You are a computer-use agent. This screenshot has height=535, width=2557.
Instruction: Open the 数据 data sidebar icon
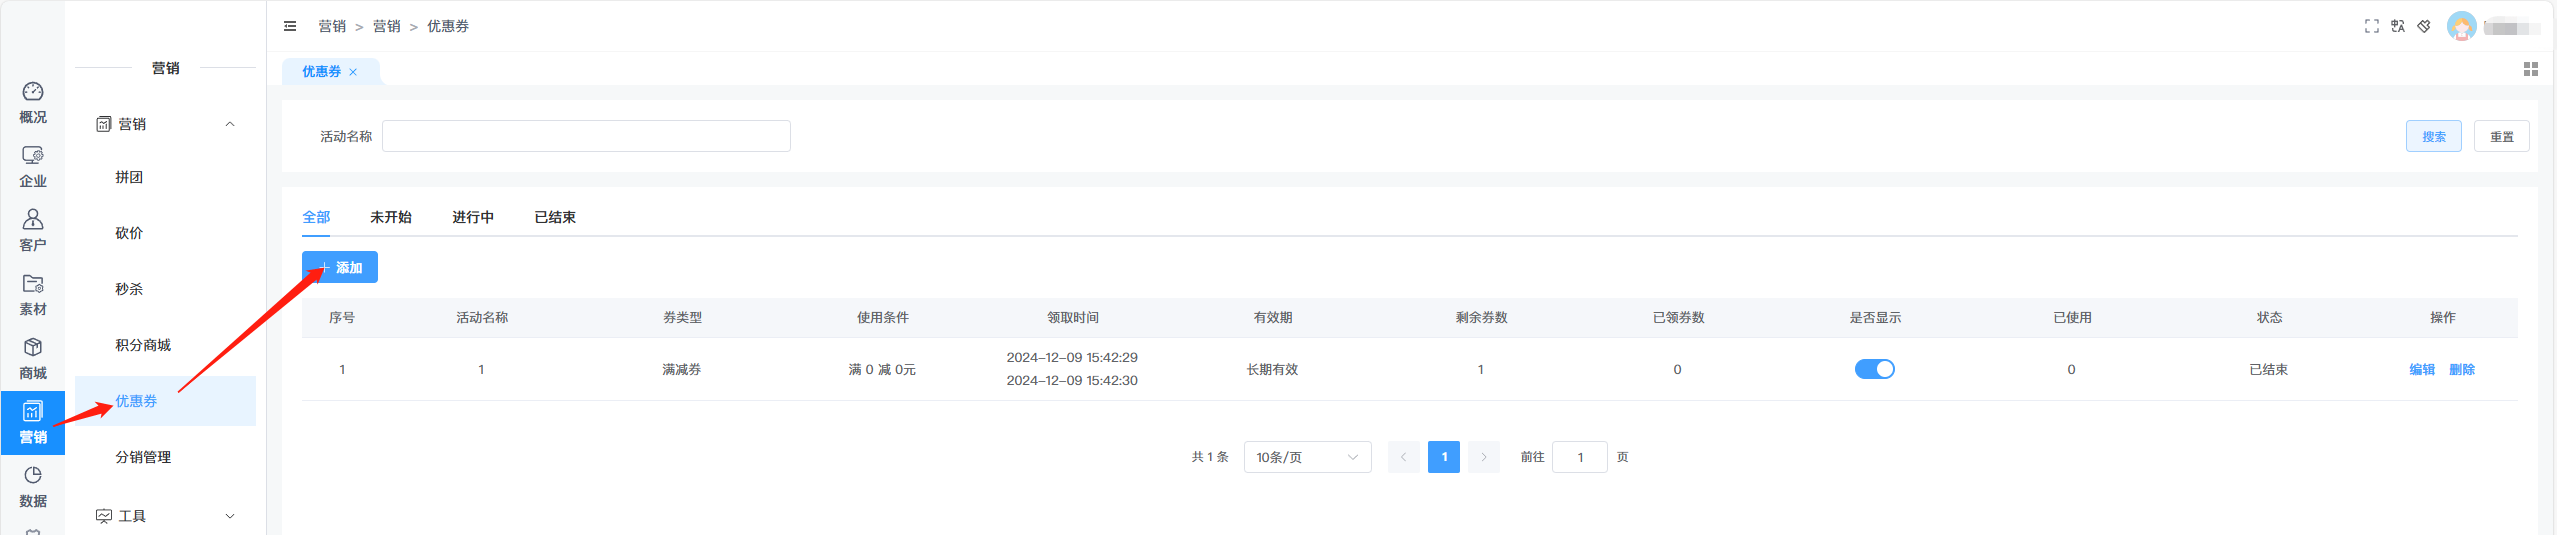click(x=33, y=487)
